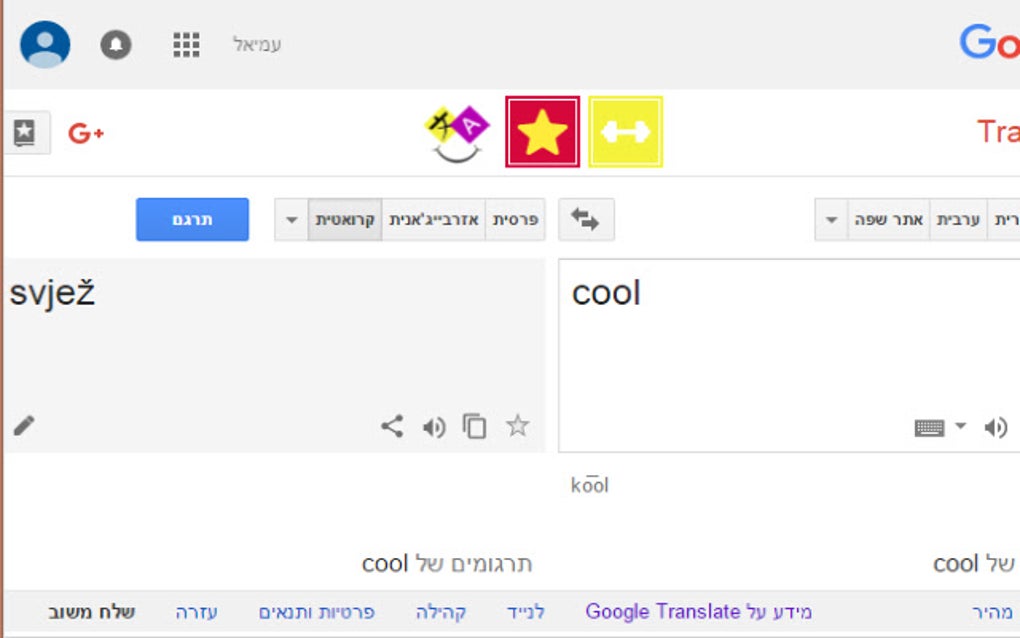Click the red star extension icon
This screenshot has width=1020, height=638.
coord(542,132)
